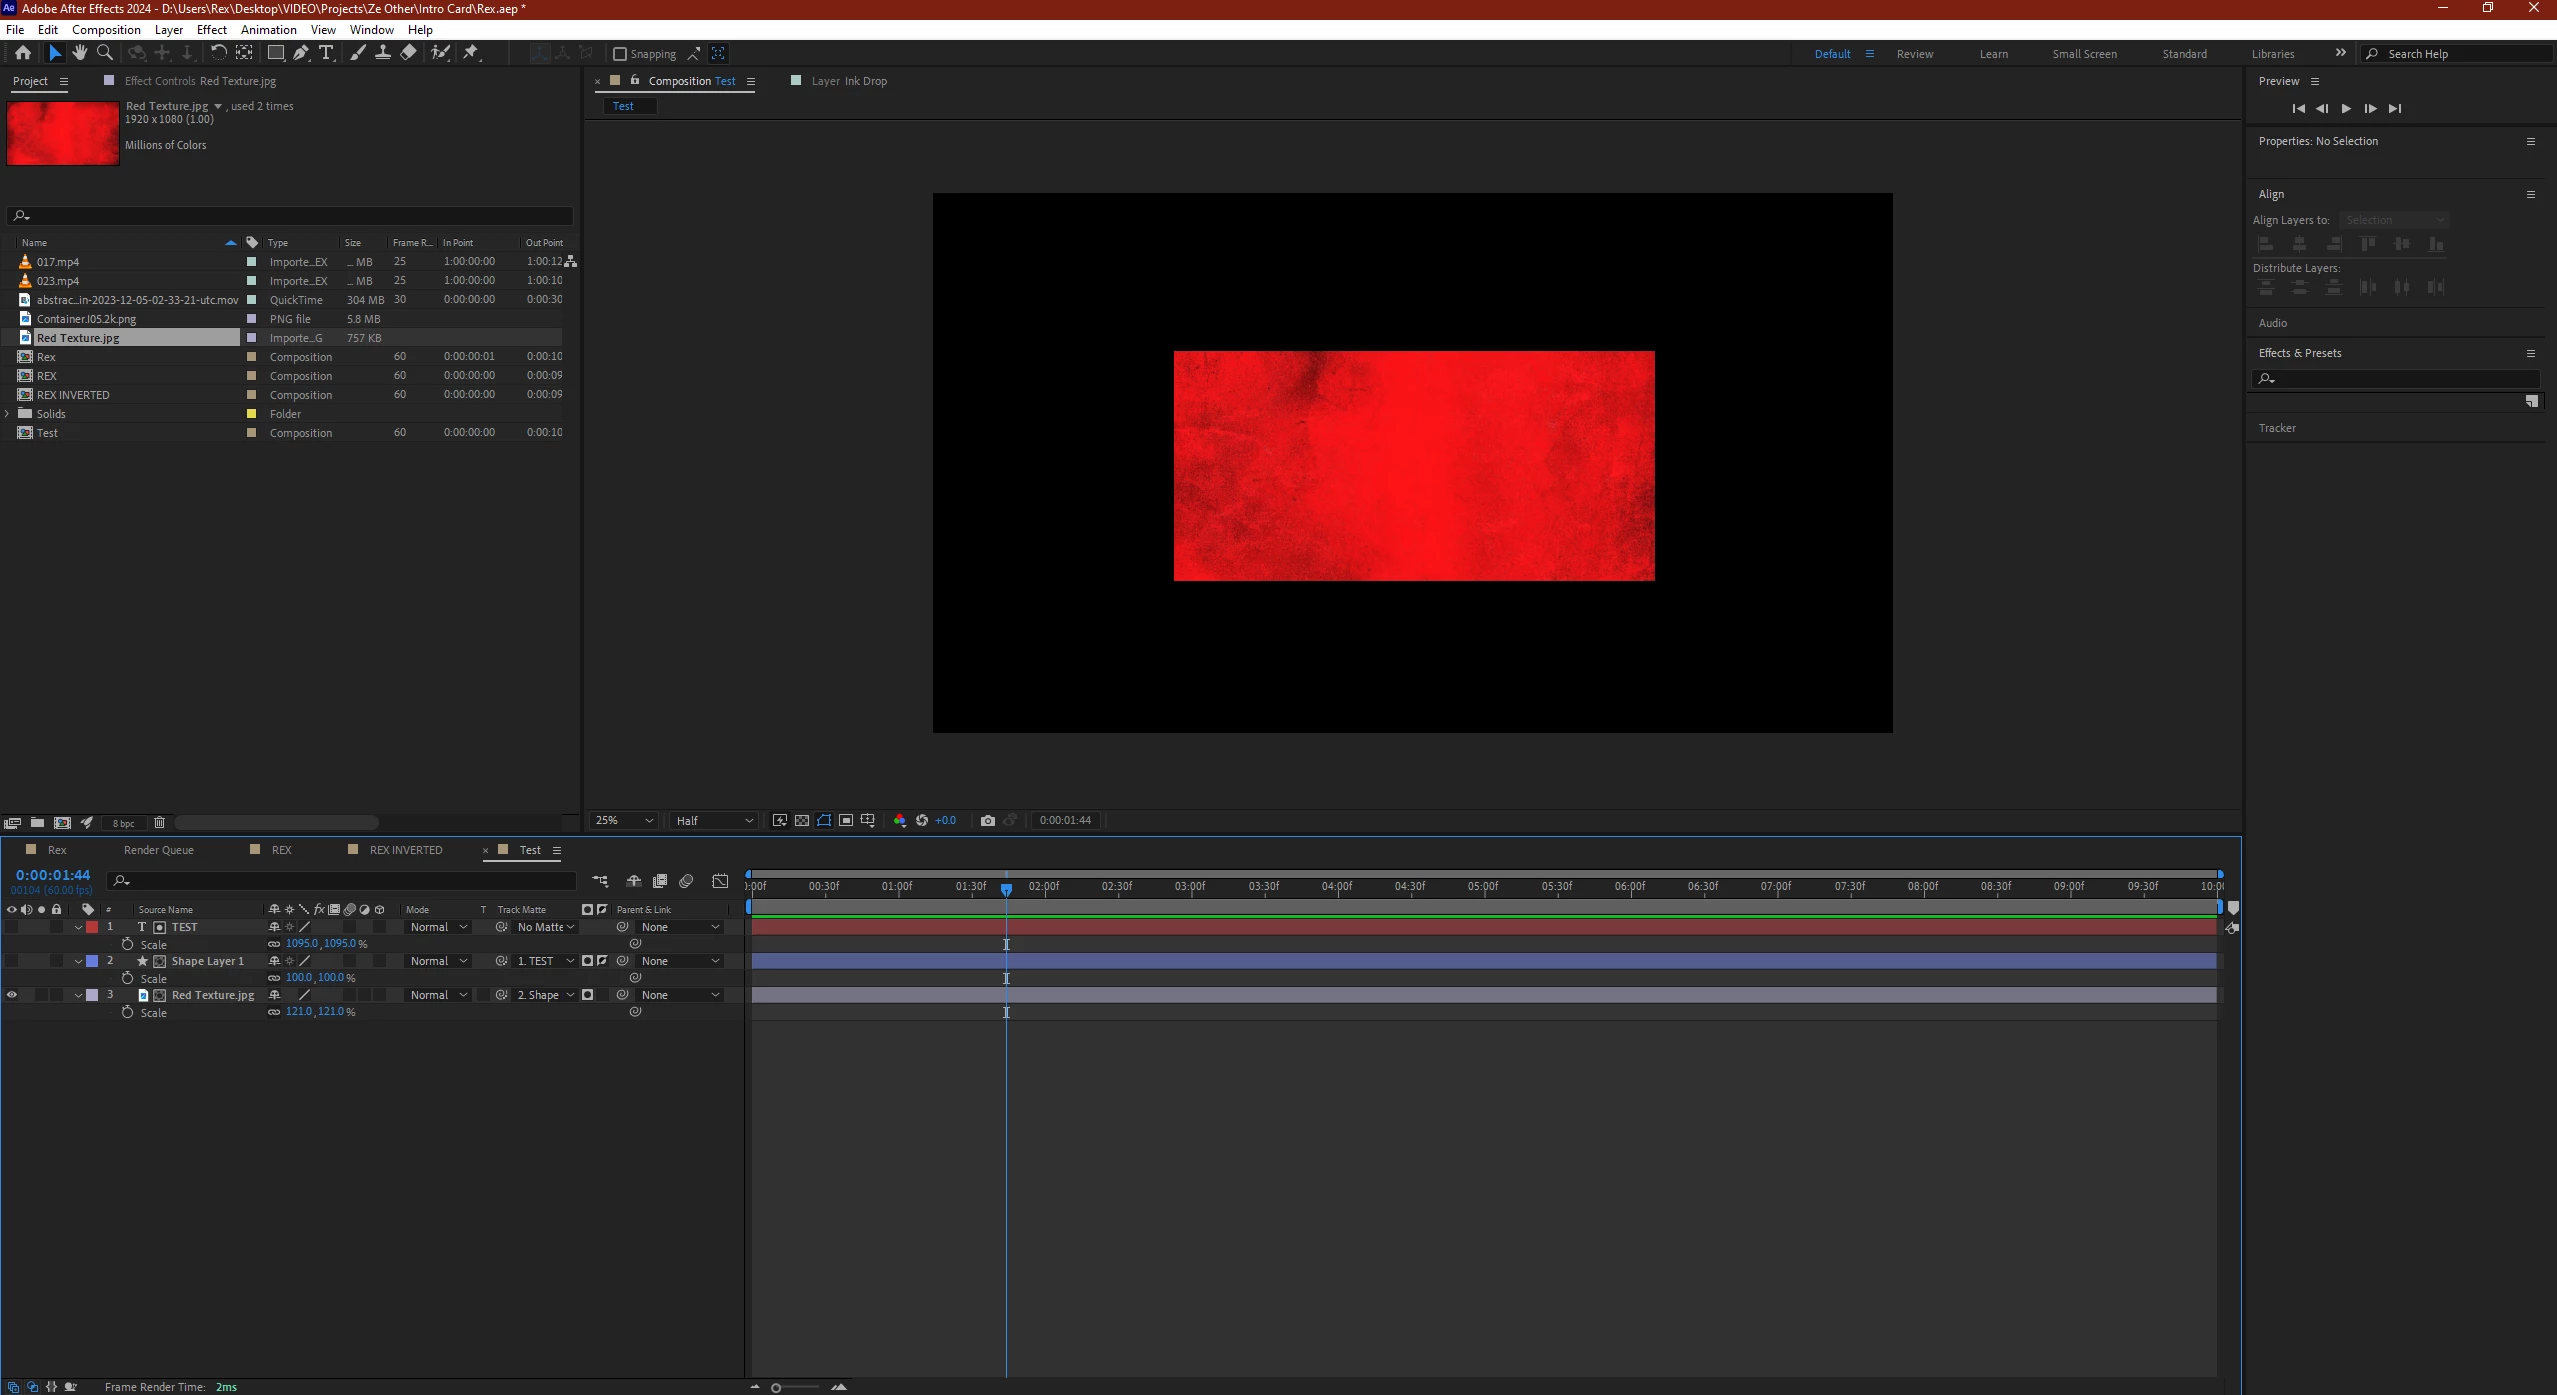Show the TEST text layer

(x=11, y=927)
